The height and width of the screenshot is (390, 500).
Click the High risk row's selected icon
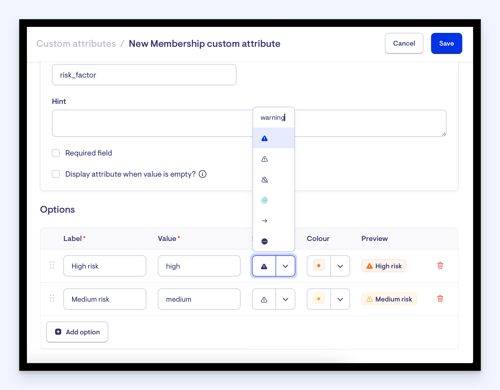264,266
